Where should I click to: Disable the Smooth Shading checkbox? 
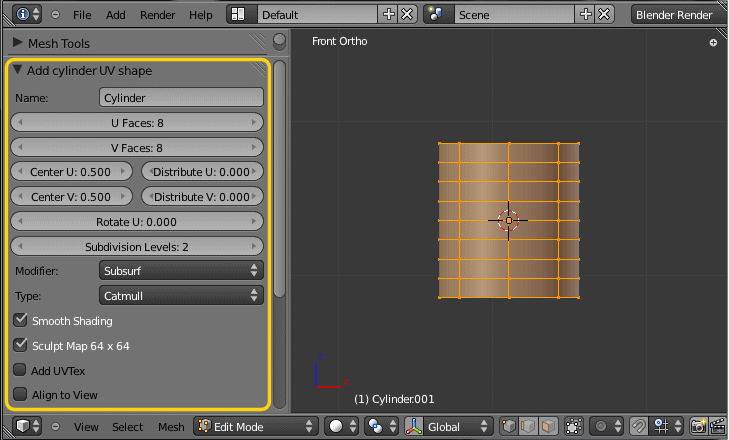click(20, 321)
